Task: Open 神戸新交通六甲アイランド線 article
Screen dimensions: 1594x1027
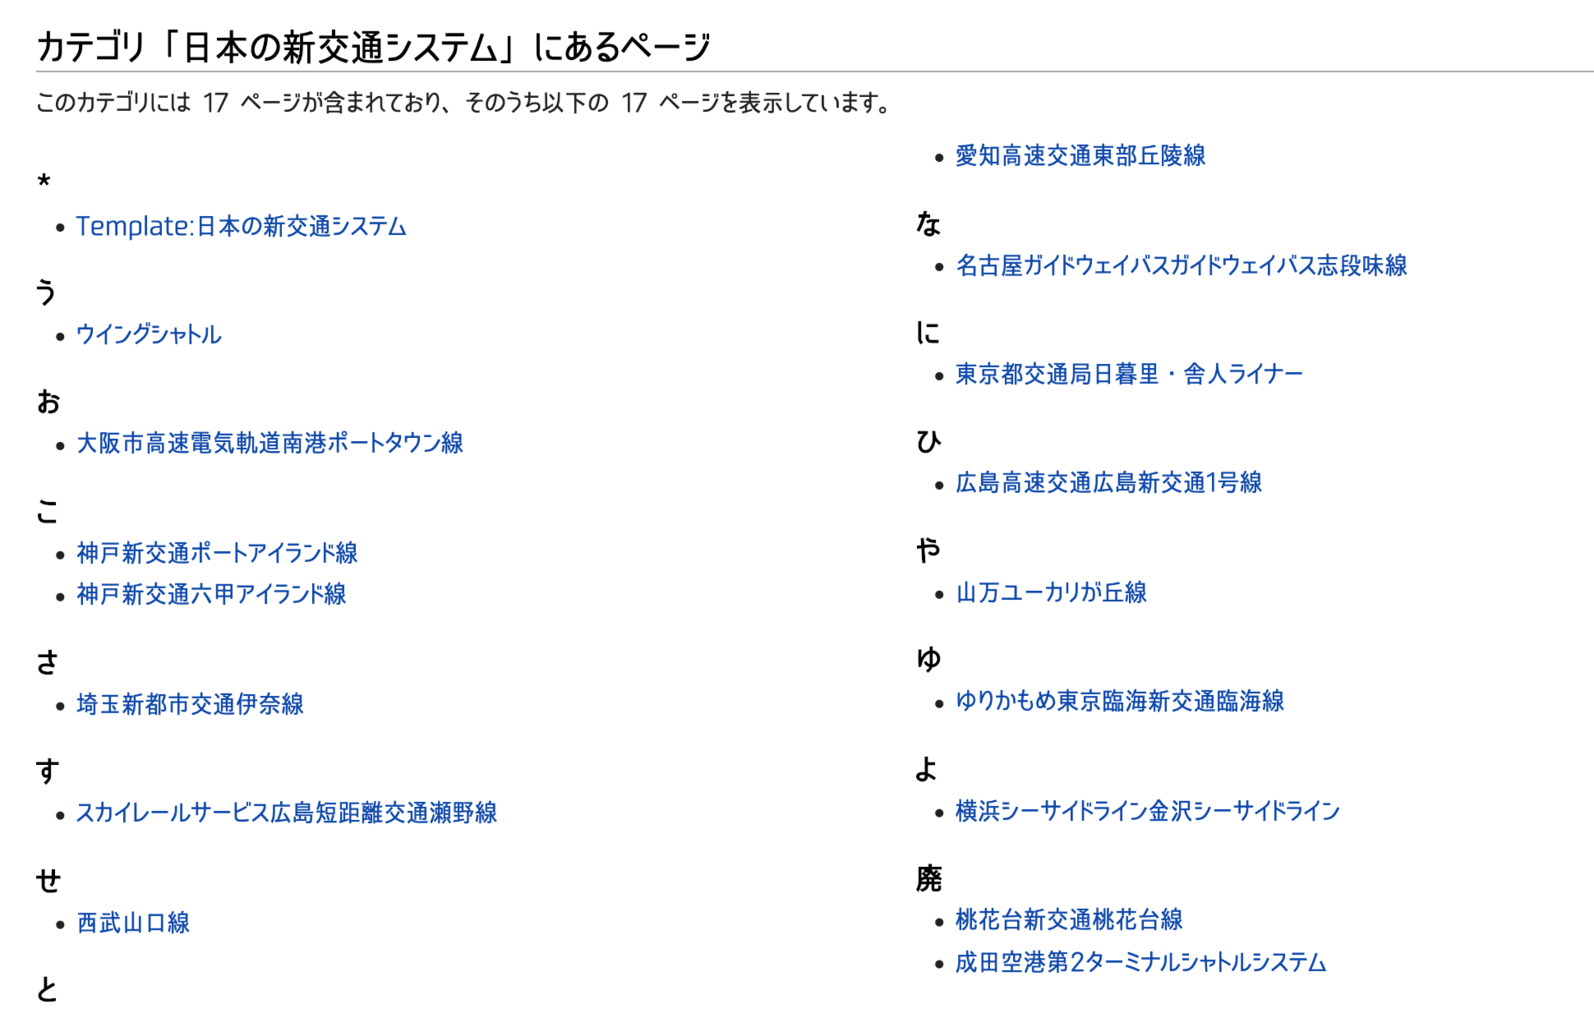Action: pyautogui.click(x=211, y=594)
